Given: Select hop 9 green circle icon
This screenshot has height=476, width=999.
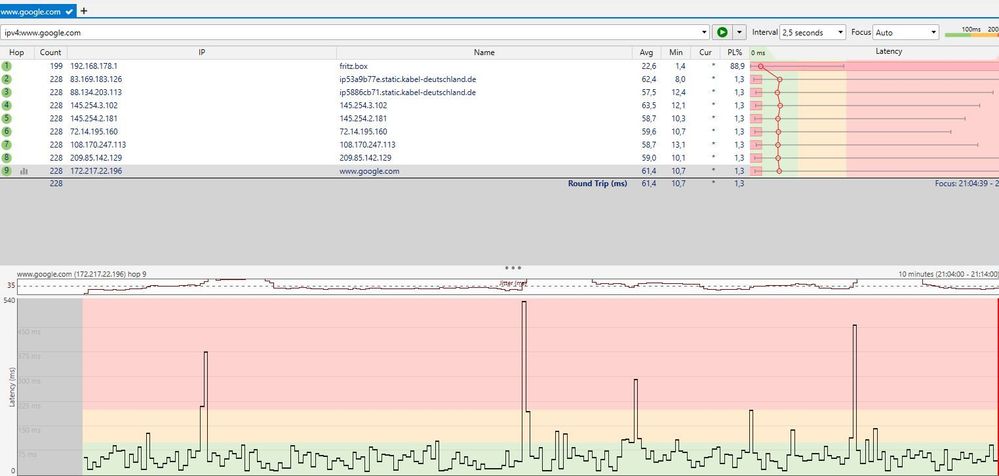Looking at the screenshot, I should pyautogui.click(x=6, y=171).
